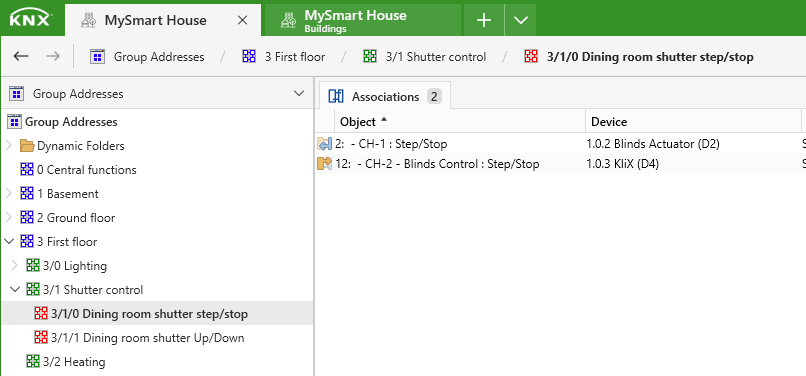Viewport: 806px width, 376px height.
Task: Expand the 3/0 Lighting middle group
Action: (x=15, y=266)
